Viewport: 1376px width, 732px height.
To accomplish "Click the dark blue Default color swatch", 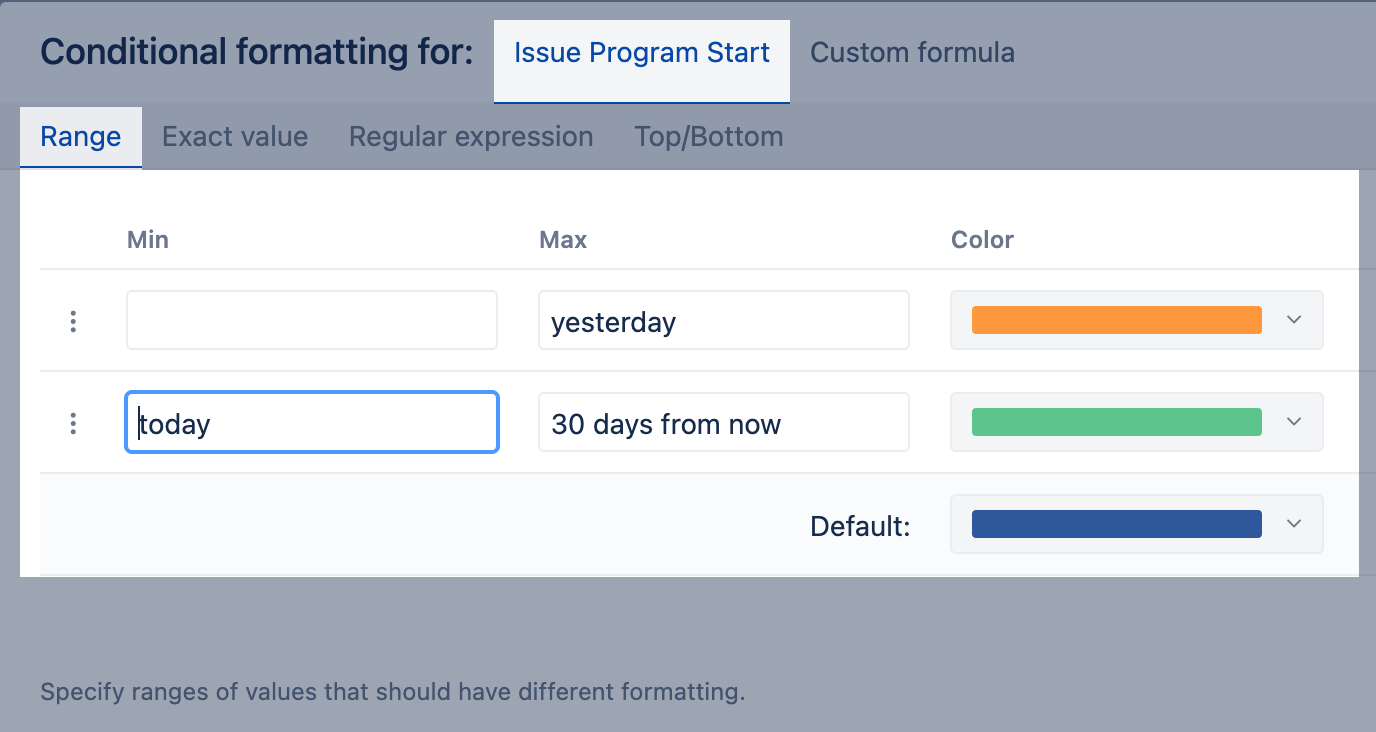I will point(1116,524).
